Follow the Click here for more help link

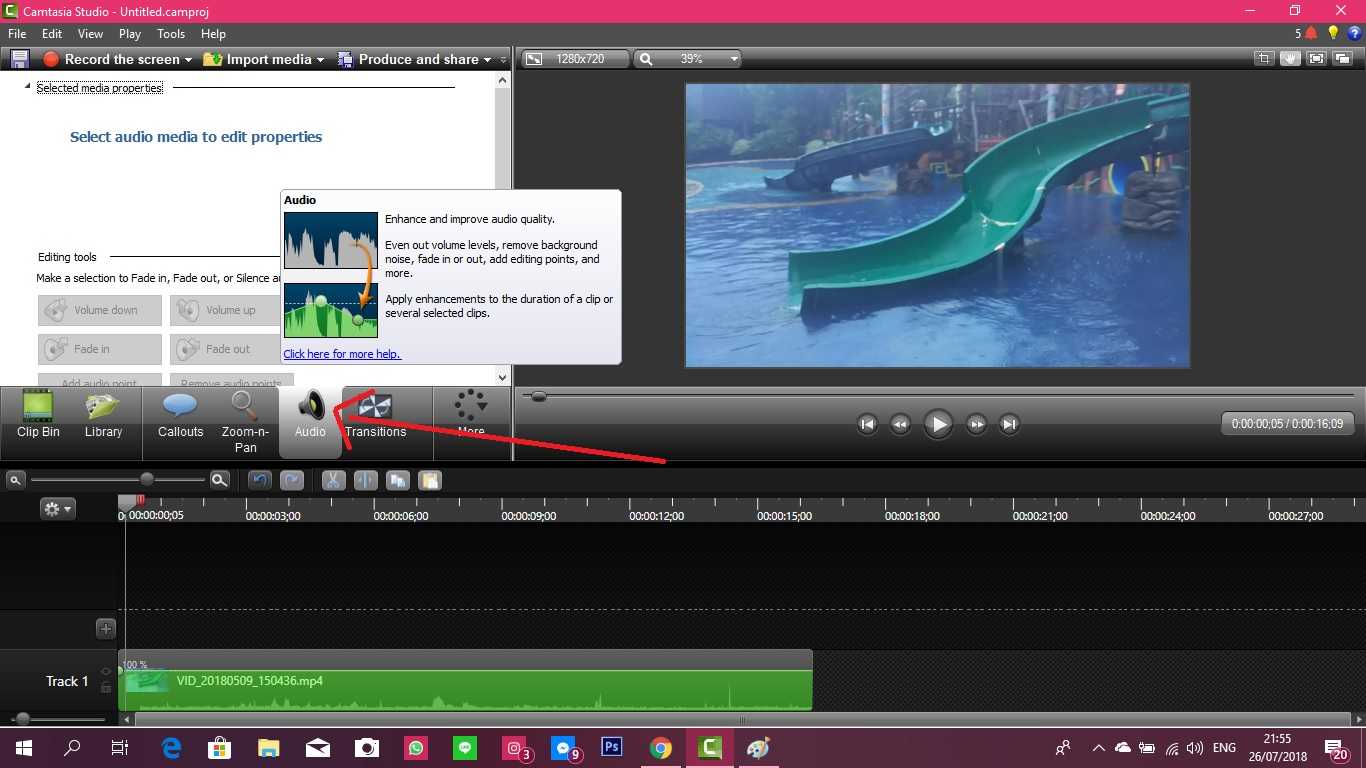342,354
